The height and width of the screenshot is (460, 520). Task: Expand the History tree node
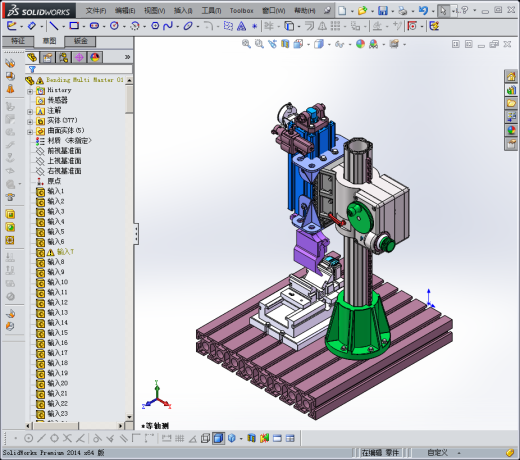click(30, 91)
